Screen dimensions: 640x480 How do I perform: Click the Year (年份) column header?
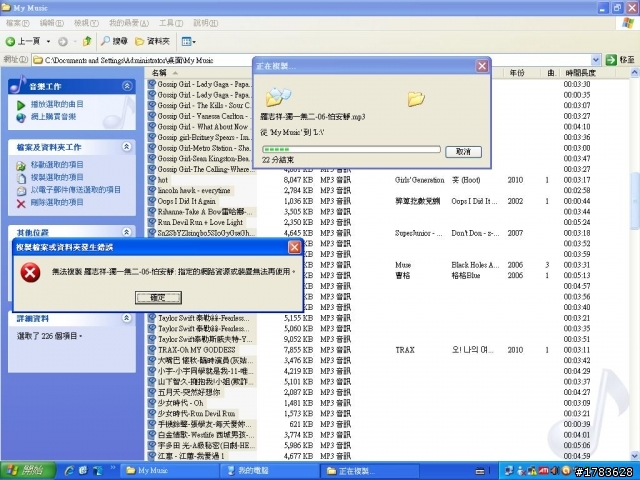(516, 73)
